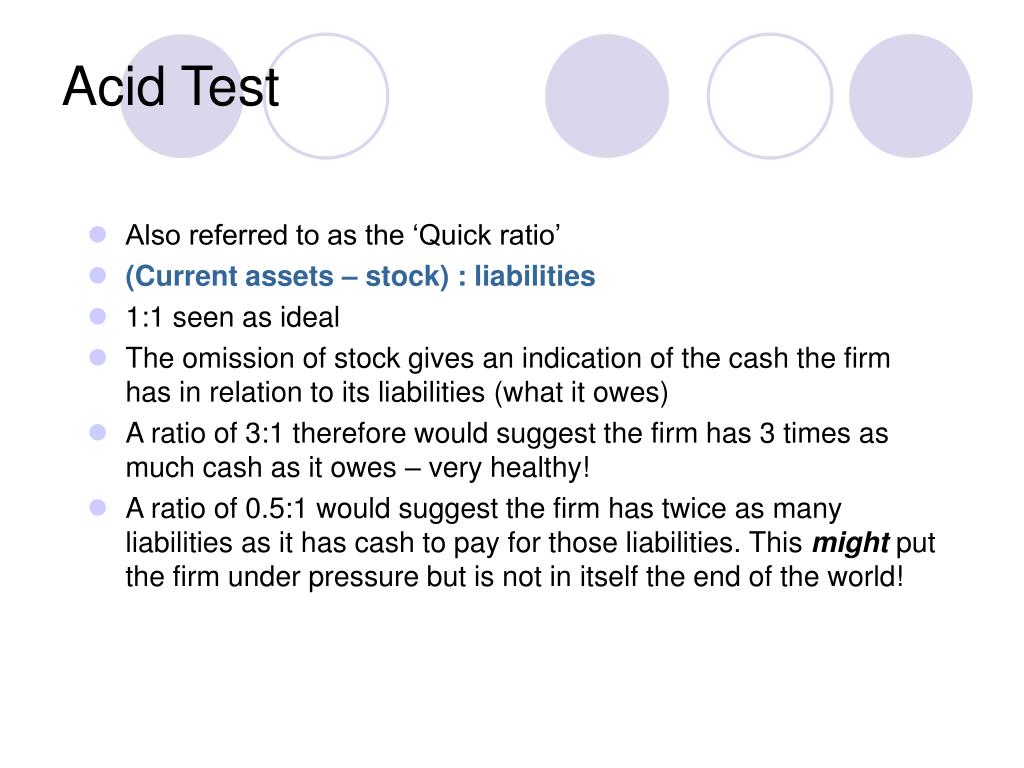The height and width of the screenshot is (768, 1024).
Task: Click the word 'liabilities' in blue formula
Action: point(535,276)
